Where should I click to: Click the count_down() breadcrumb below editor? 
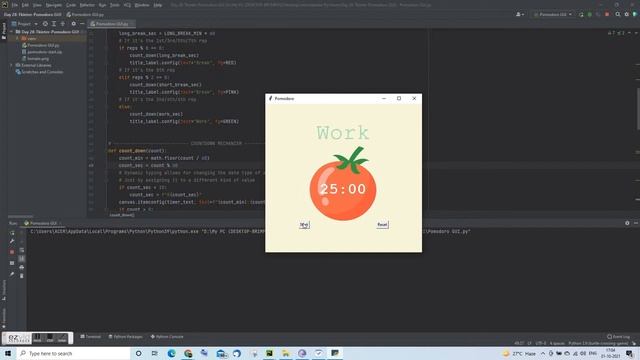[x=122, y=215]
